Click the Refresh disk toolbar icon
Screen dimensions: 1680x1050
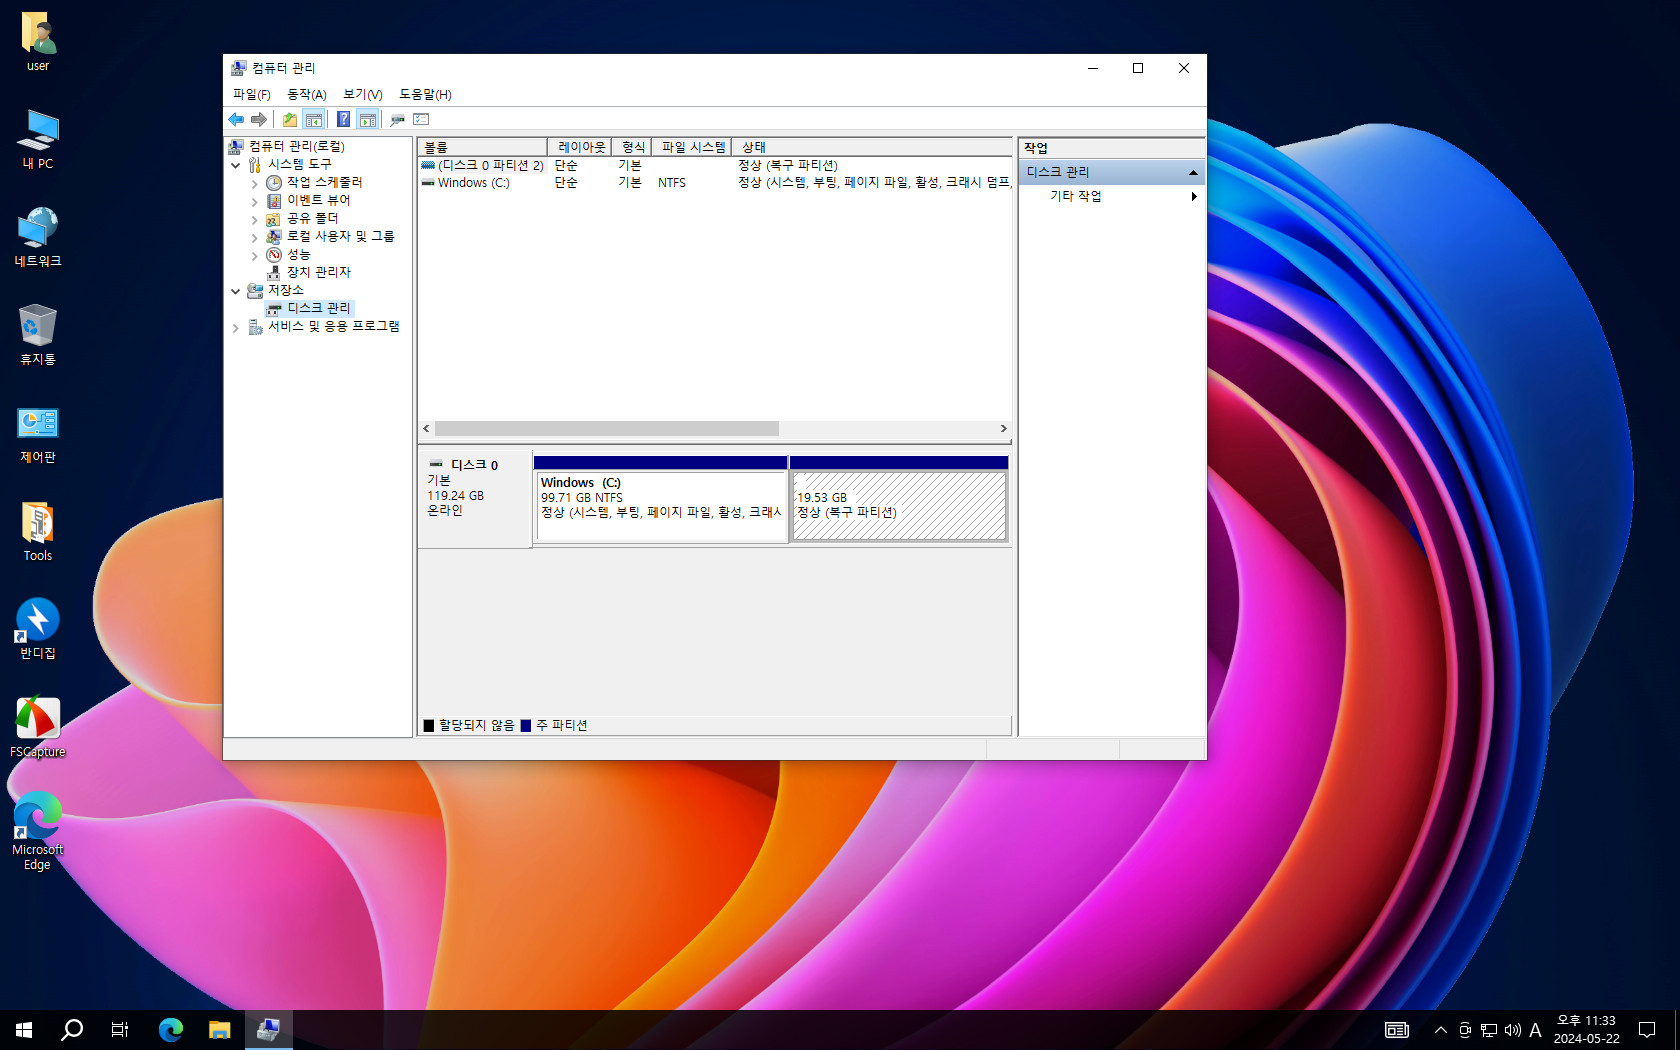397,120
